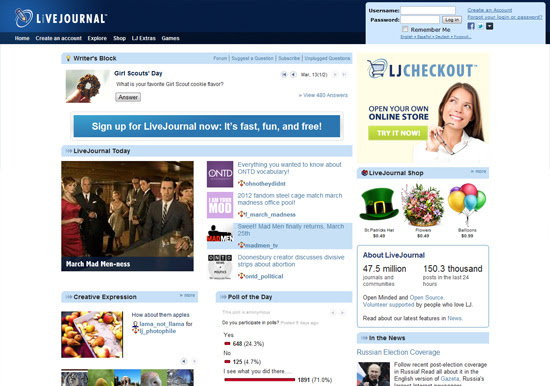Expand more in Creative Expression header
The height and width of the screenshot is (386, 550).
(x=187, y=295)
